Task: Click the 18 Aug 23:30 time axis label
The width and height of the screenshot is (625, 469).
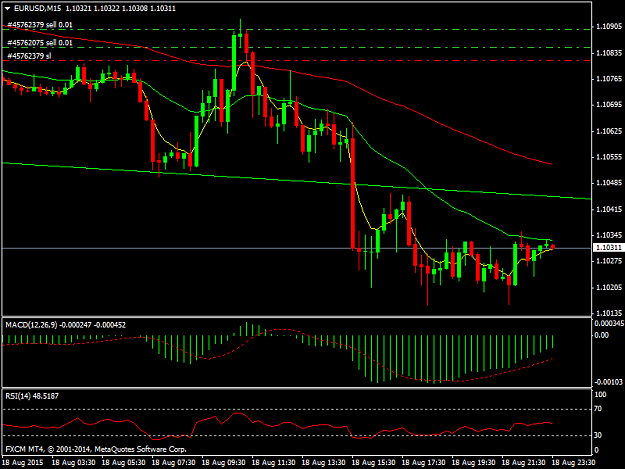Action: (x=574, y=462)
